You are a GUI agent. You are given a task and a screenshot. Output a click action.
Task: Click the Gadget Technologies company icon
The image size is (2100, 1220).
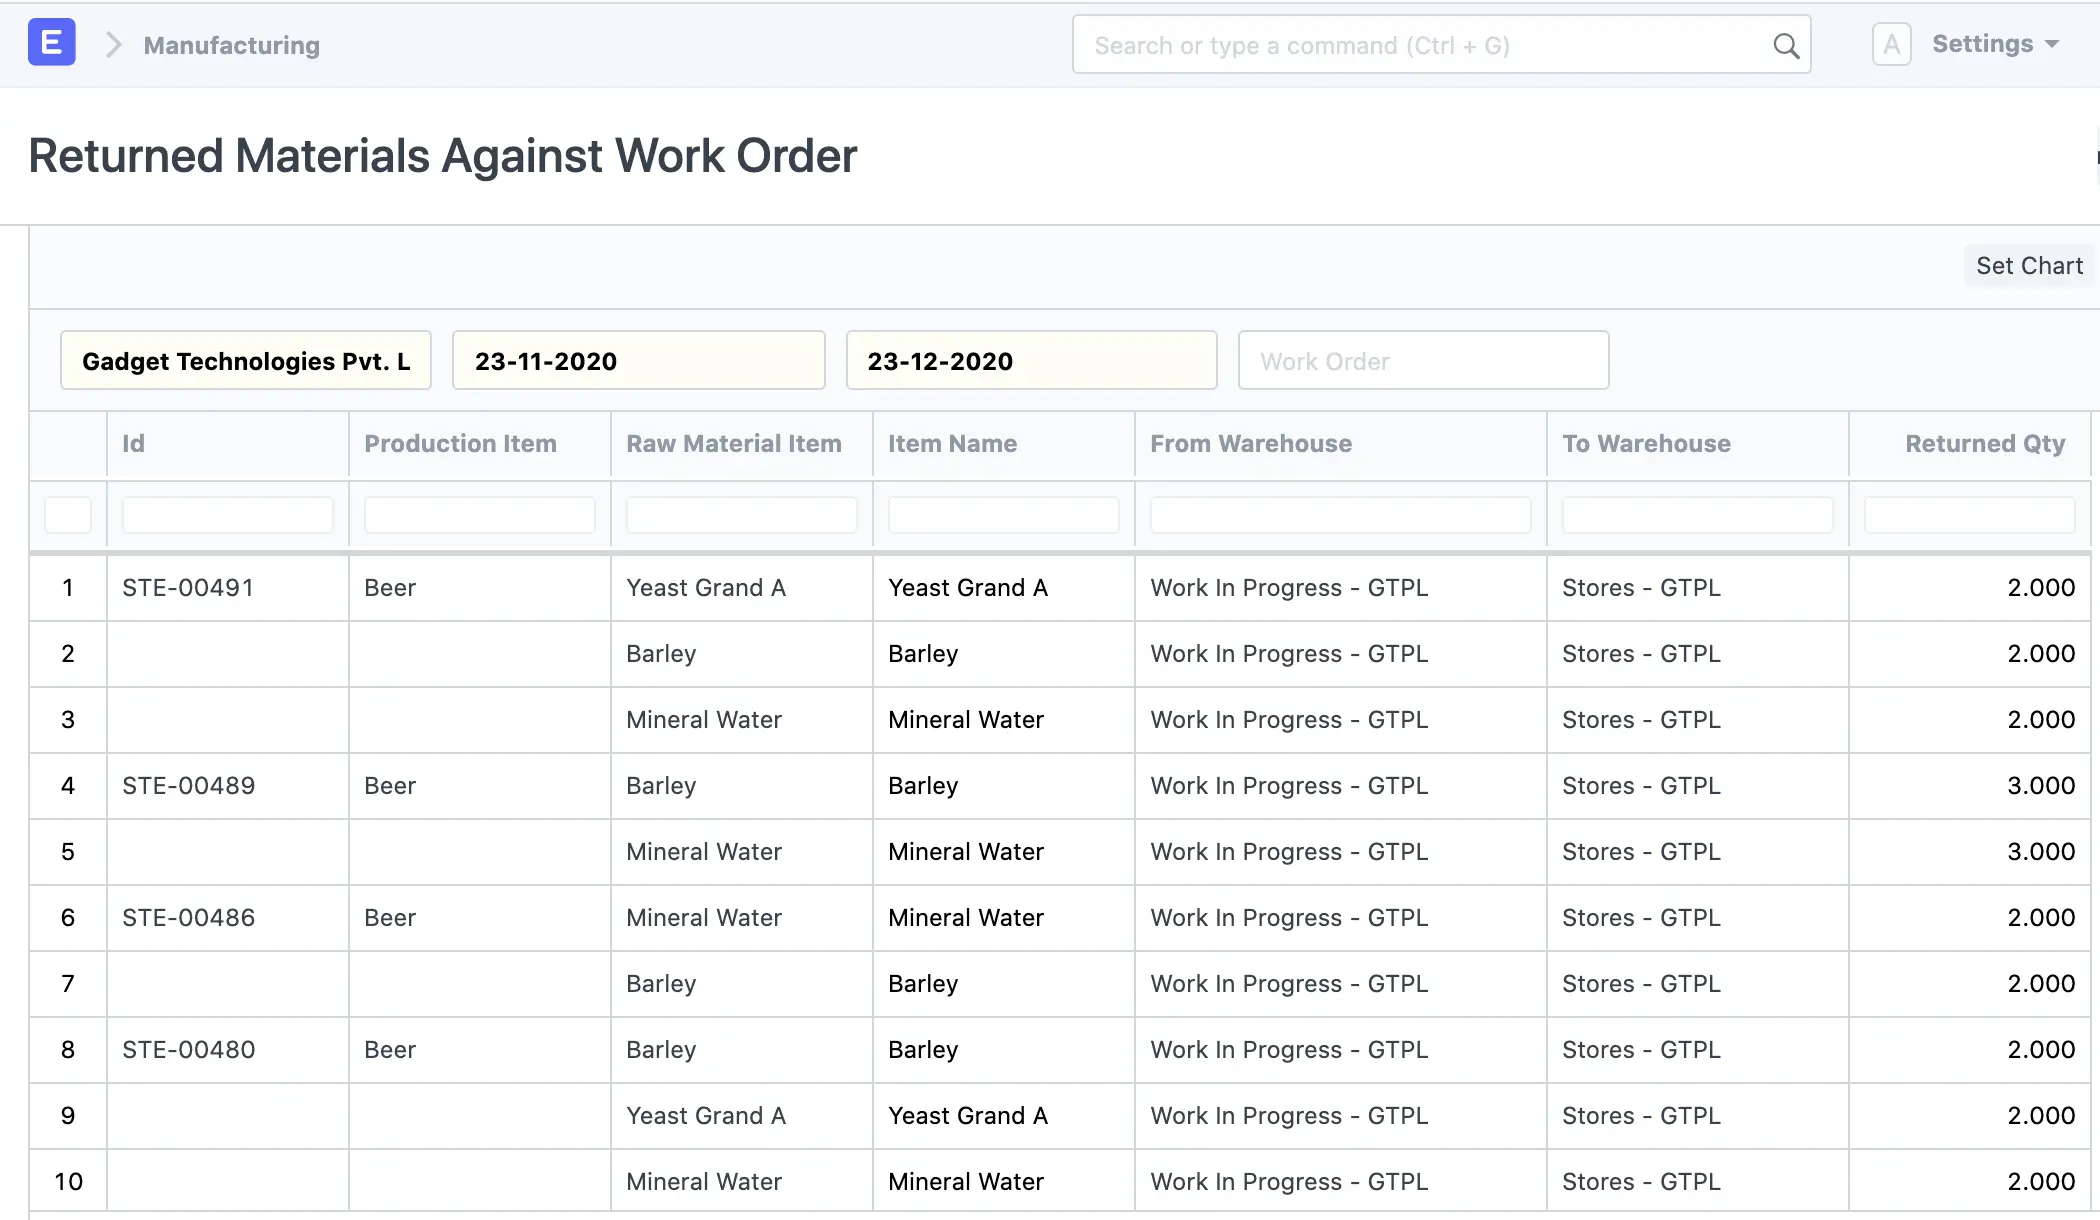point(51,44)
